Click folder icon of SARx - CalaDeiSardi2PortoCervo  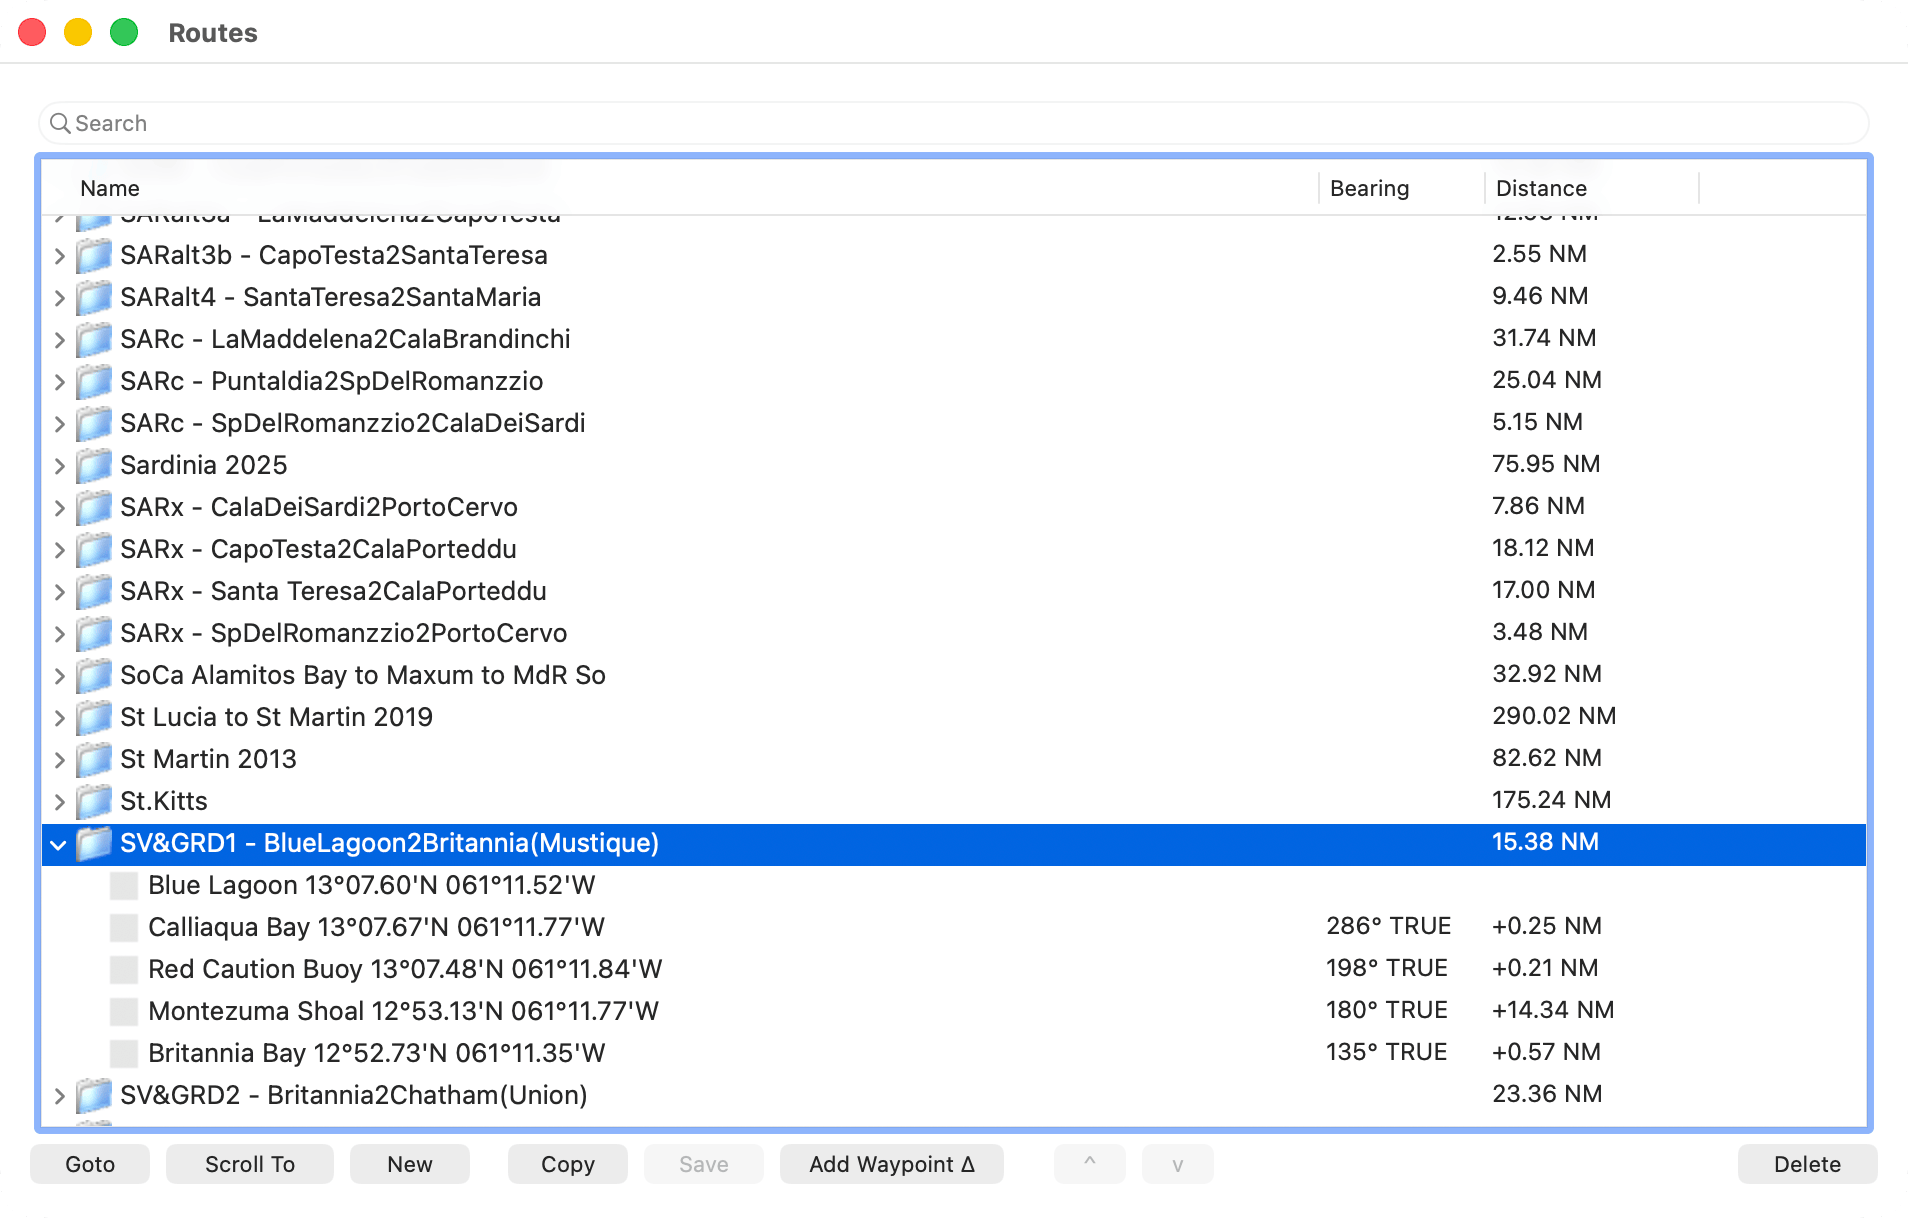(x=94, y=508)
